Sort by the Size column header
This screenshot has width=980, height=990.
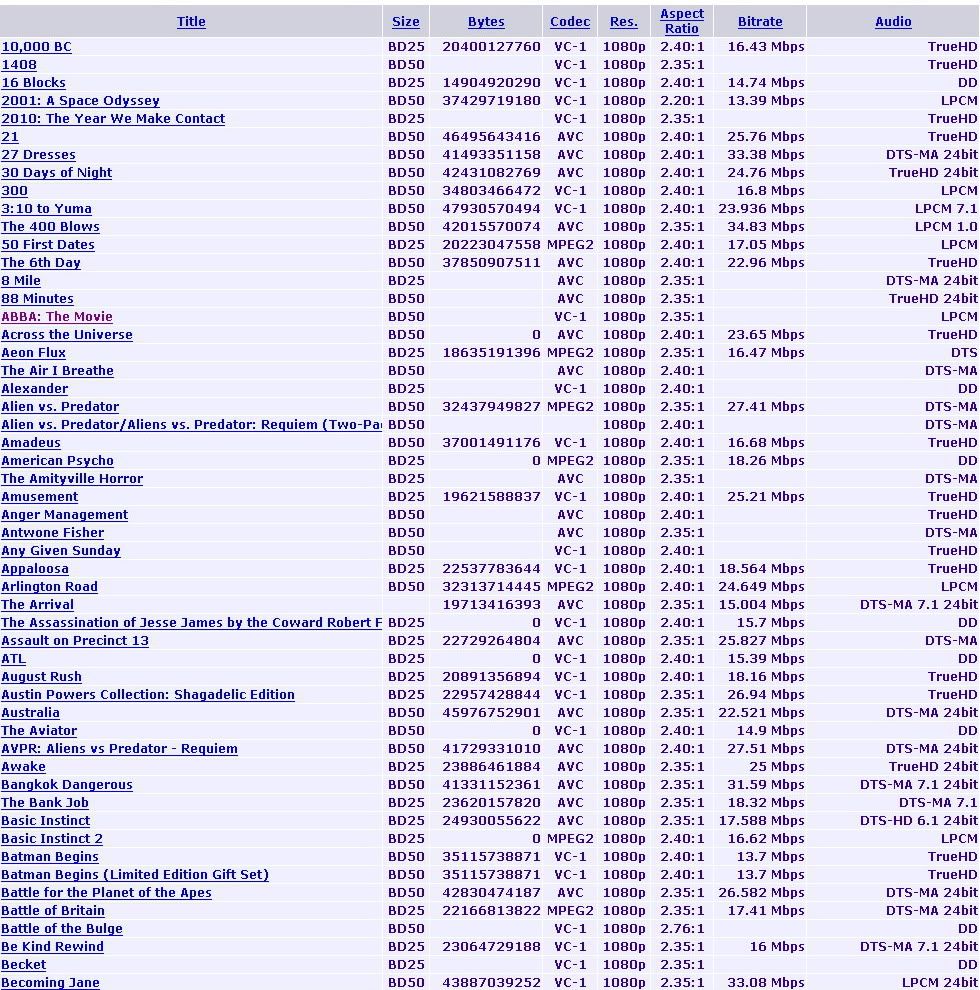[405, 21]
